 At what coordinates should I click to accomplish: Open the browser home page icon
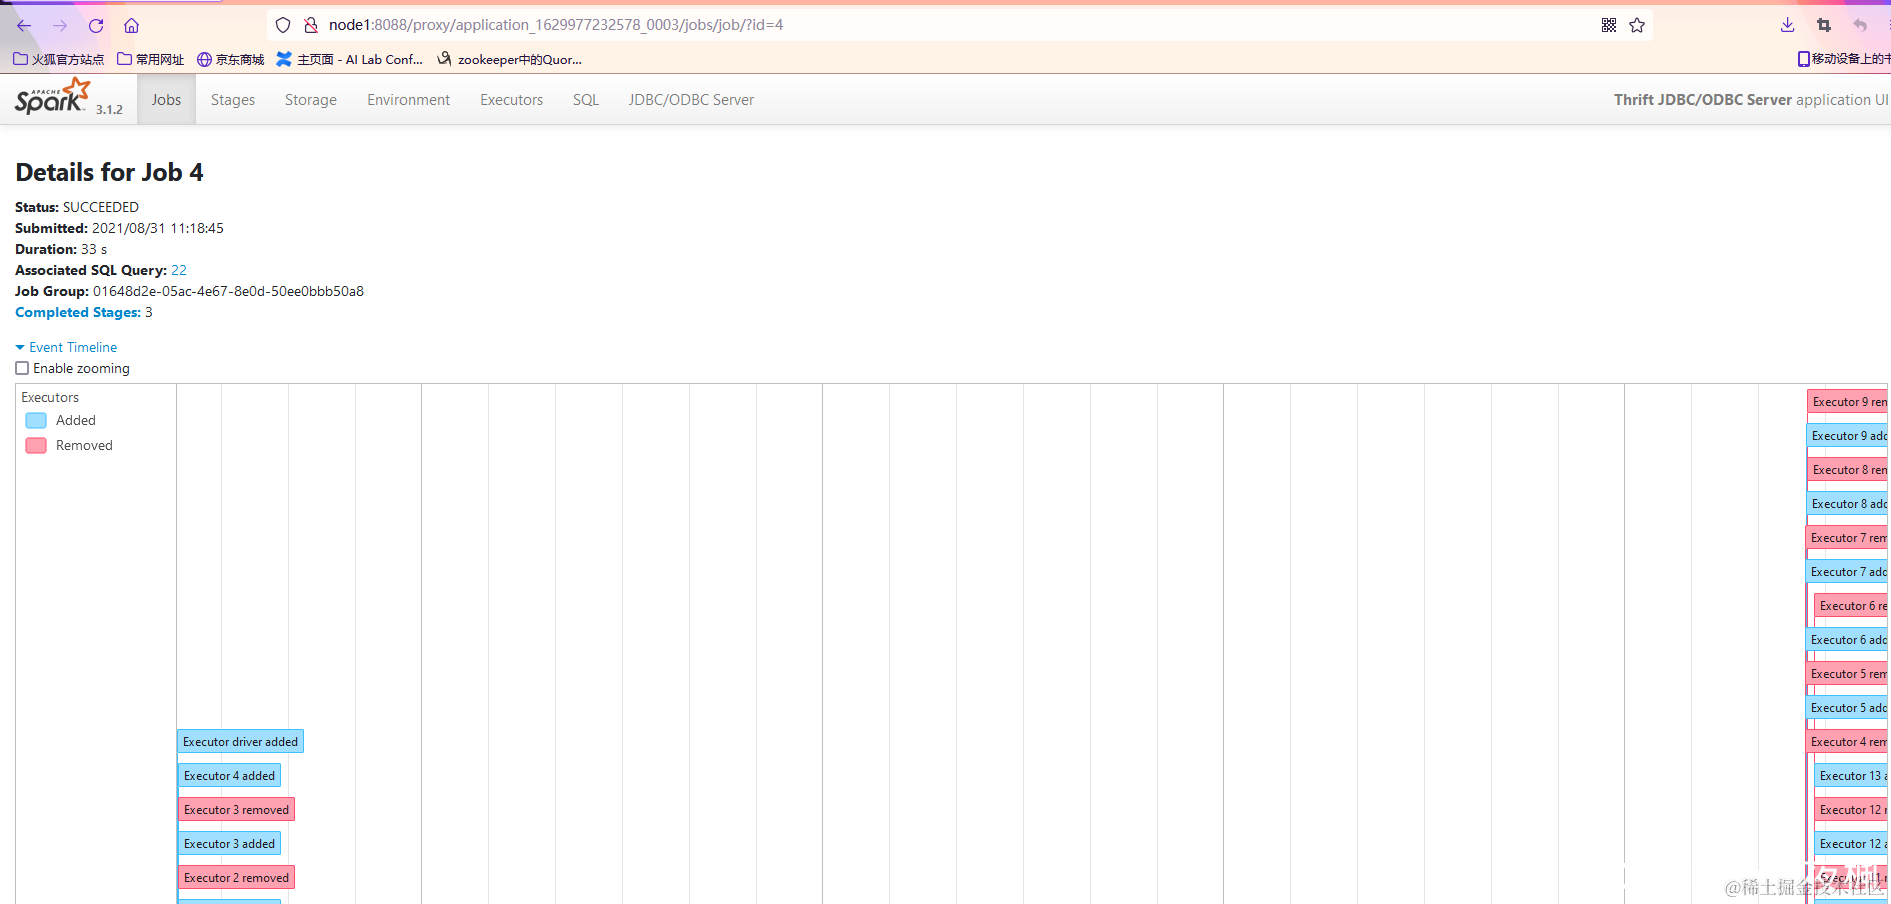131,26
